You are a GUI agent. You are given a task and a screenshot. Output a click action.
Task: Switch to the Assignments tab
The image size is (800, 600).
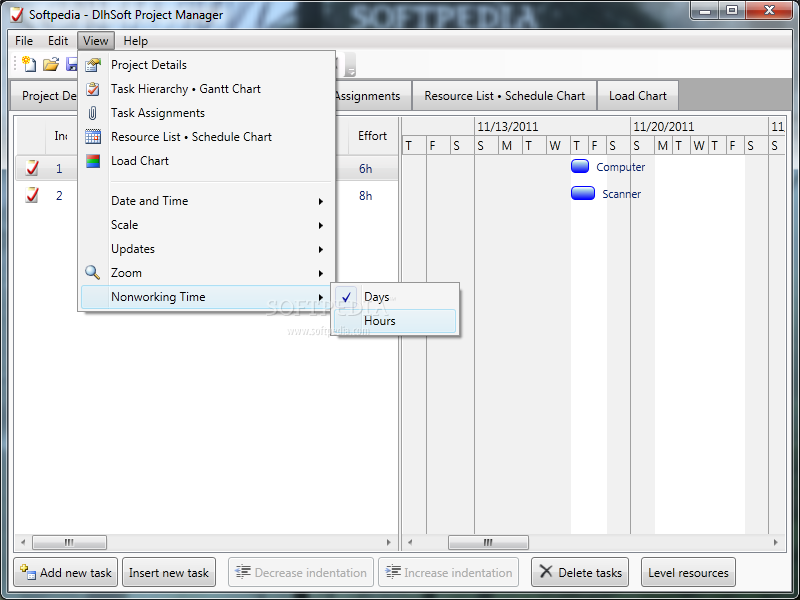373,96
